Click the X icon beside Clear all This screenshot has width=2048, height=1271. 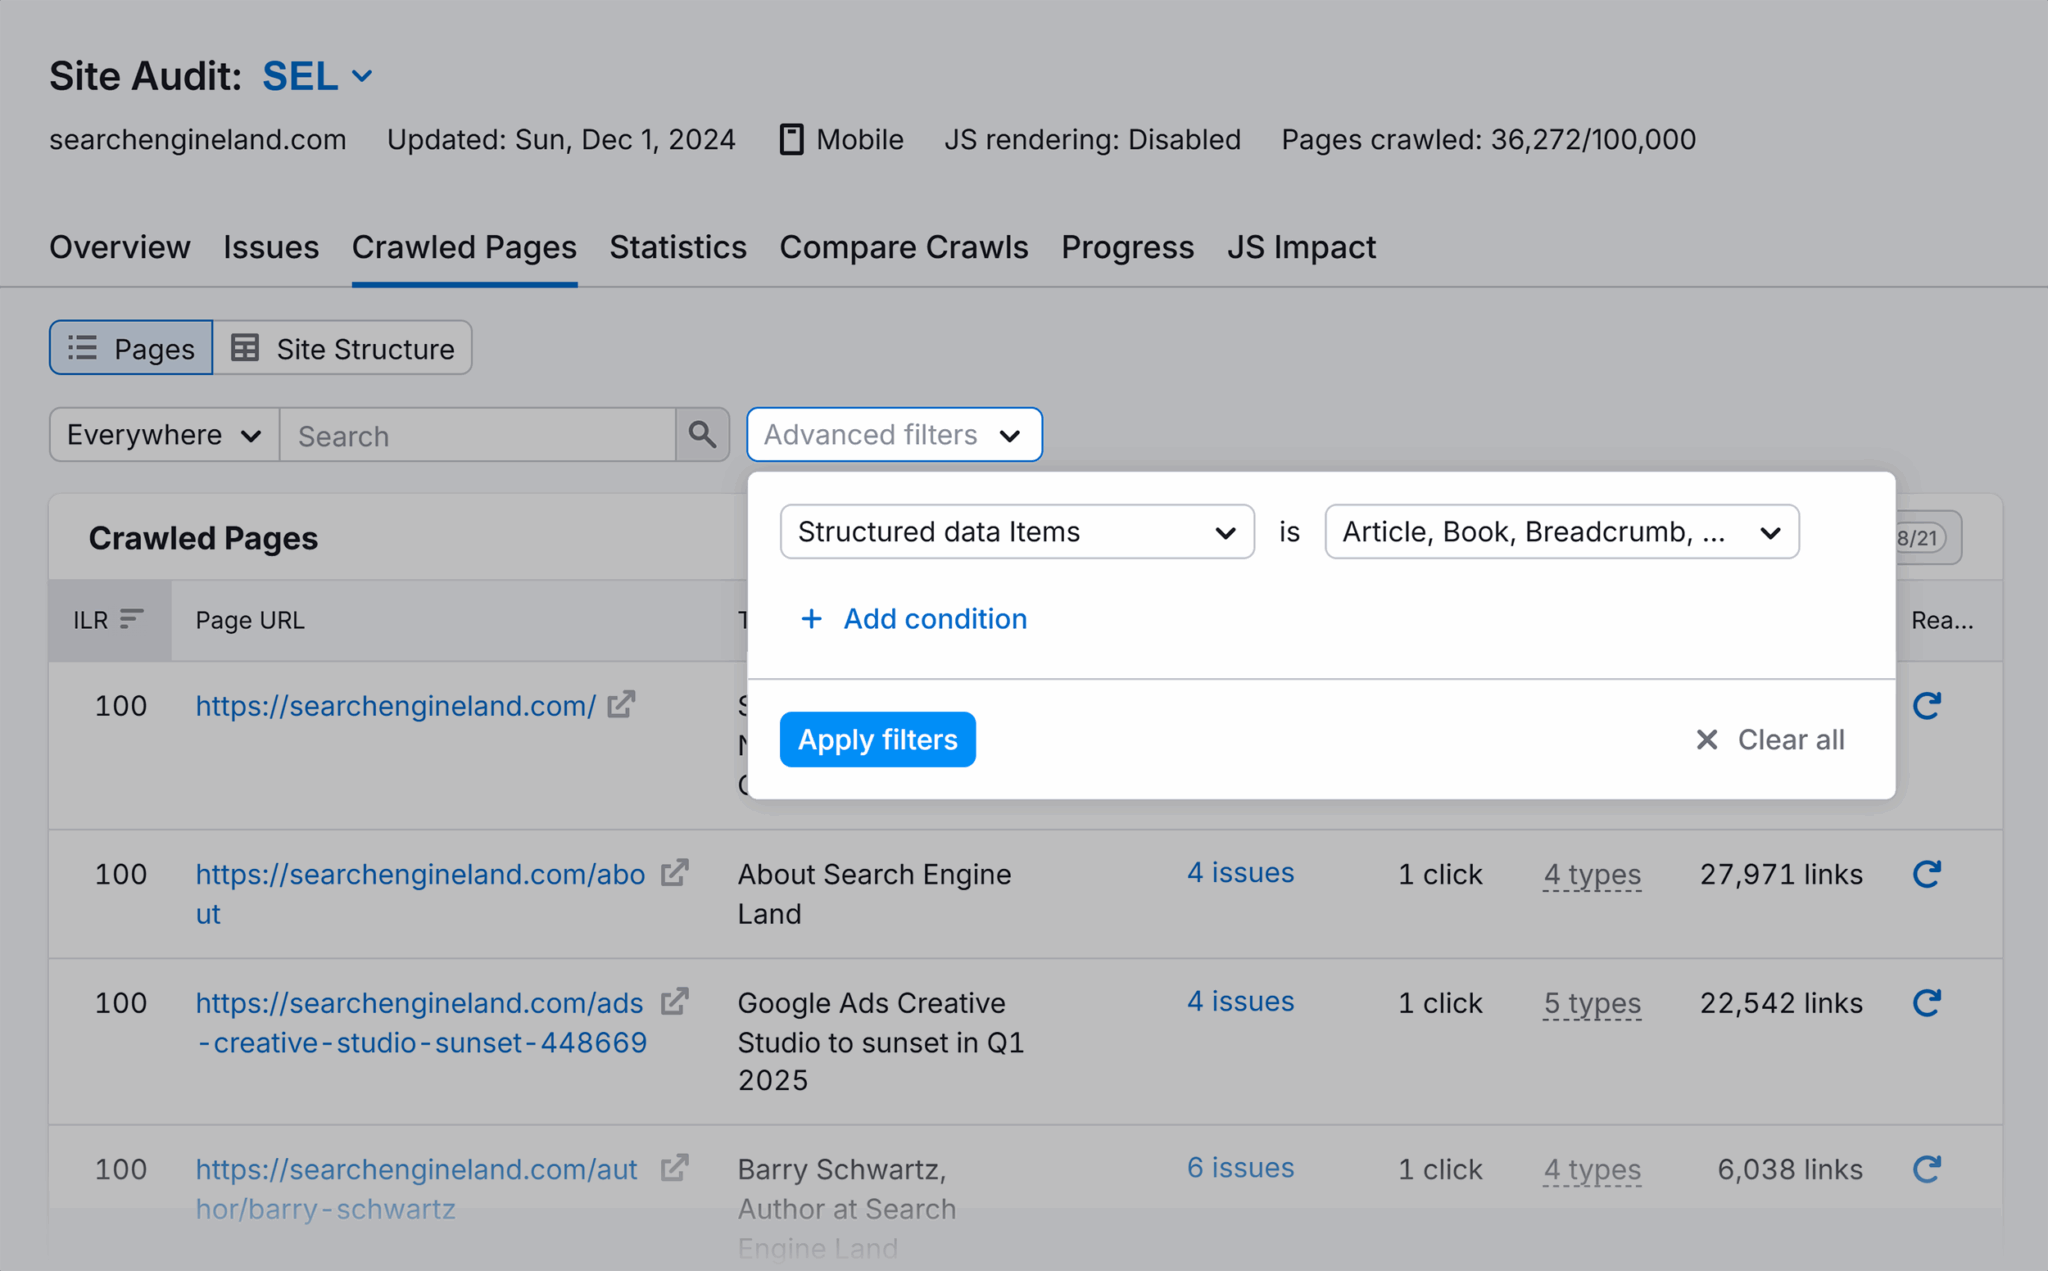(1705, 739)
